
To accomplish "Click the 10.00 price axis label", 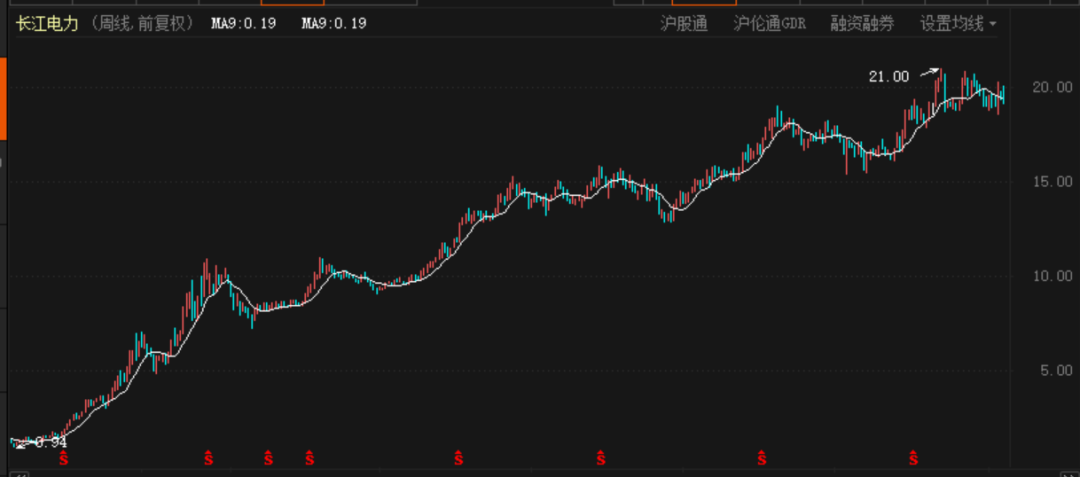I will [1052, 275].
